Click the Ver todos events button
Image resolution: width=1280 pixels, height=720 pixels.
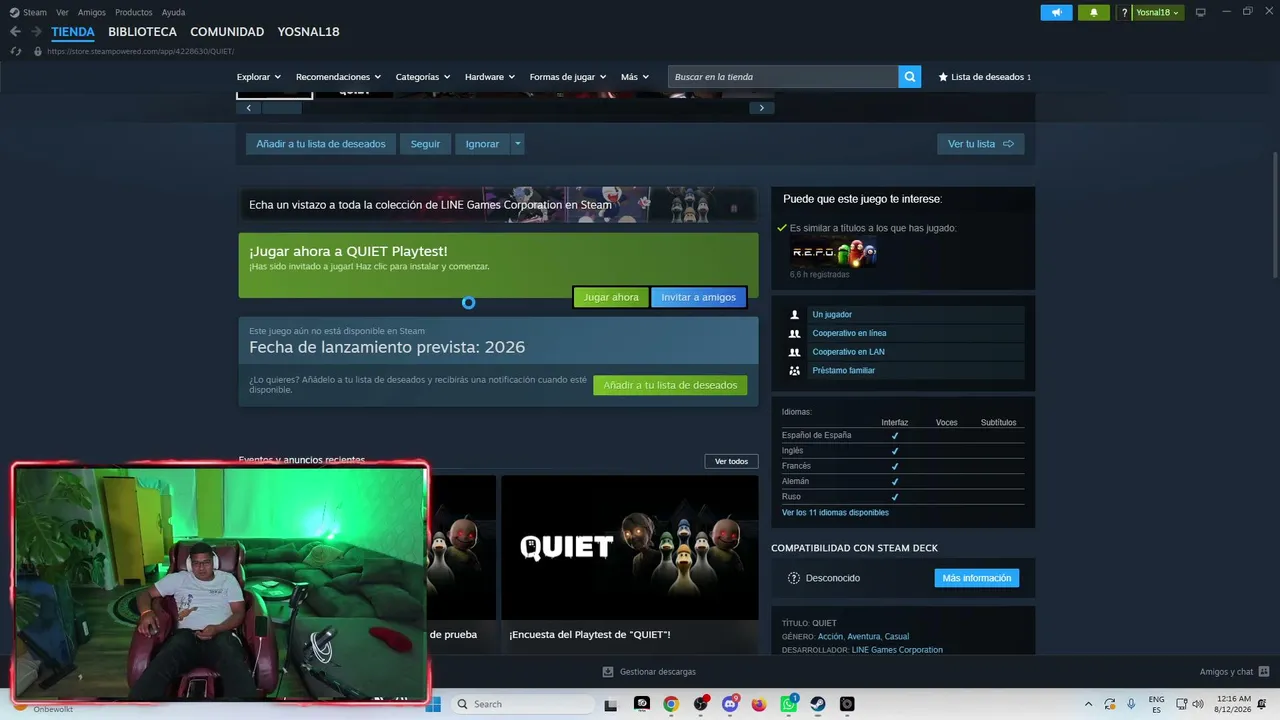coord(731,461)
